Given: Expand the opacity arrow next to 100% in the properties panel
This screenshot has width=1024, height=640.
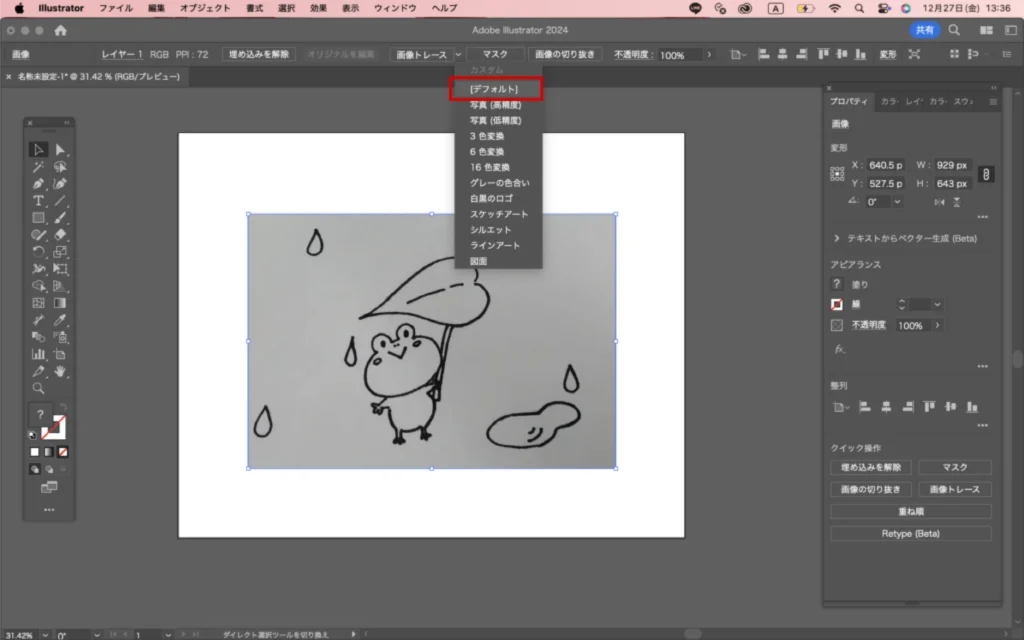Looking at the screenshot, I should pyautogui.click(x=940, y=326).
